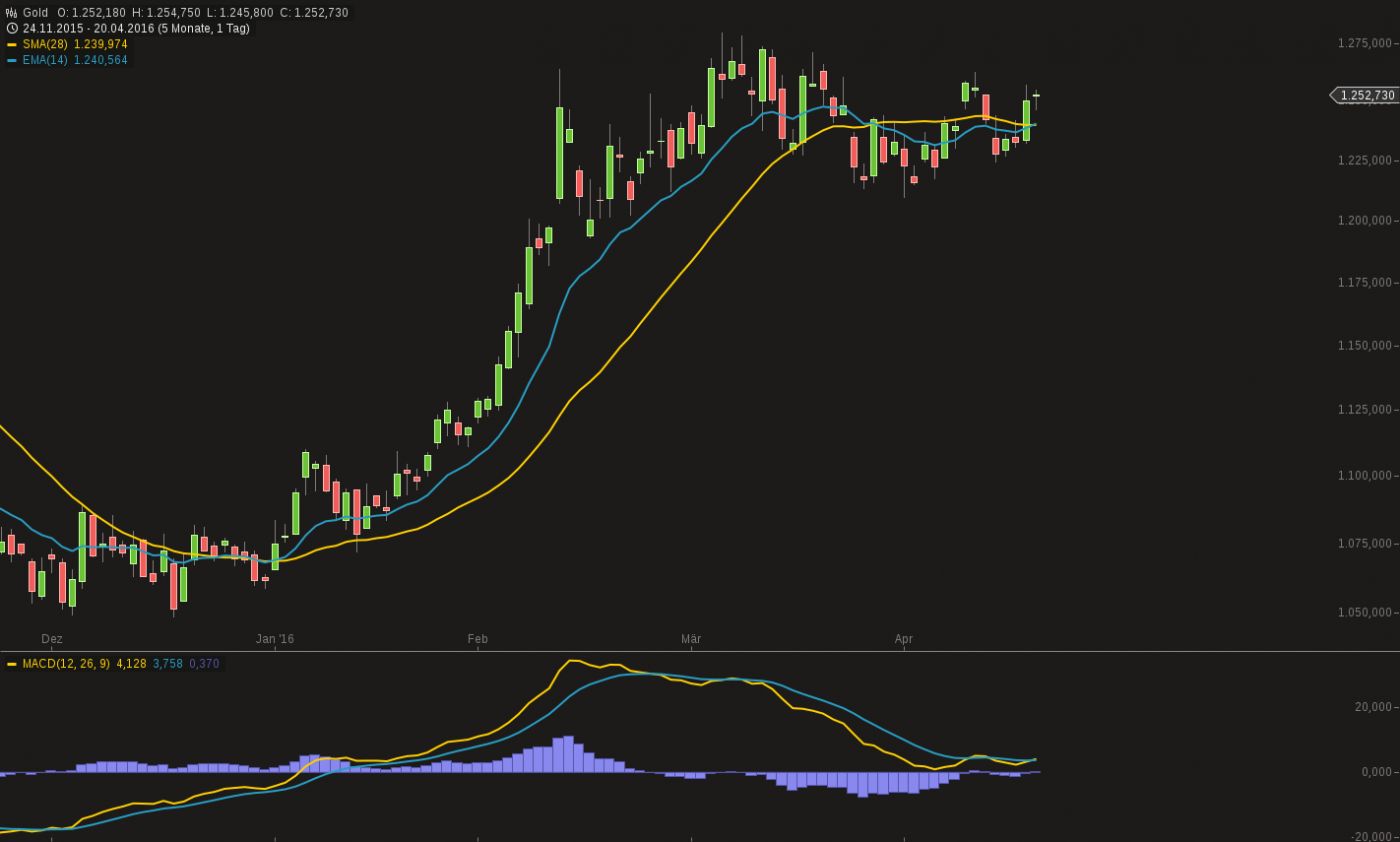Click the 1.225,000 price axis label

click(x=1364, y=160)
